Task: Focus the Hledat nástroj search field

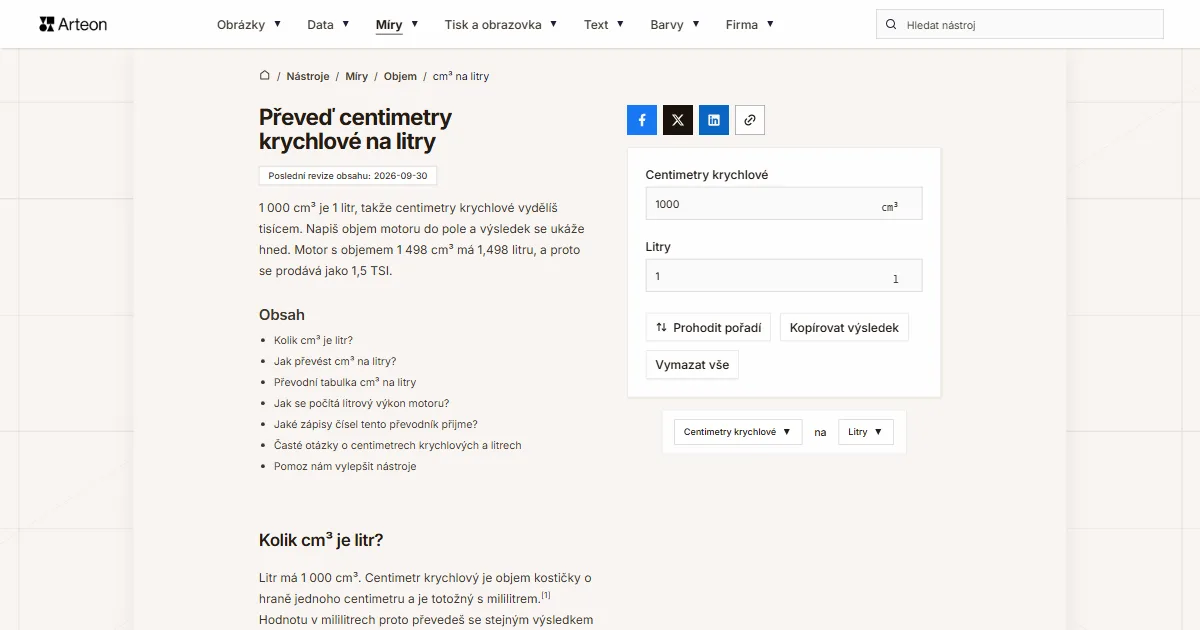Action: click(x=1020, y=24)
